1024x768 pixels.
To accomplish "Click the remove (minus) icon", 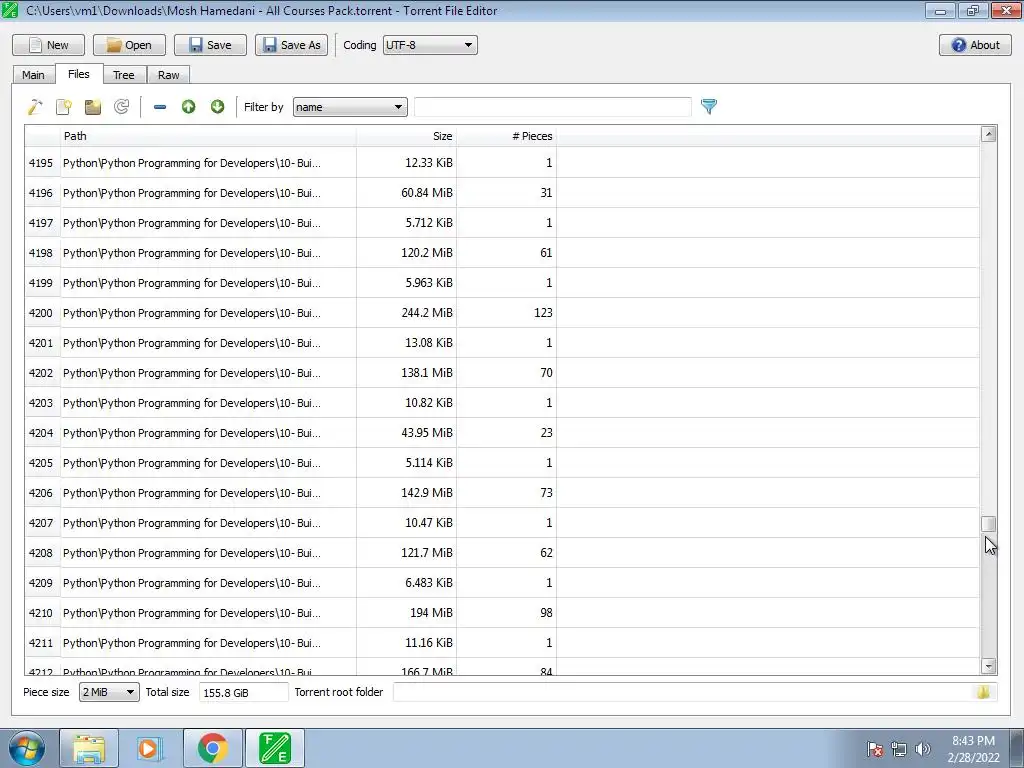I will point(159,106).
